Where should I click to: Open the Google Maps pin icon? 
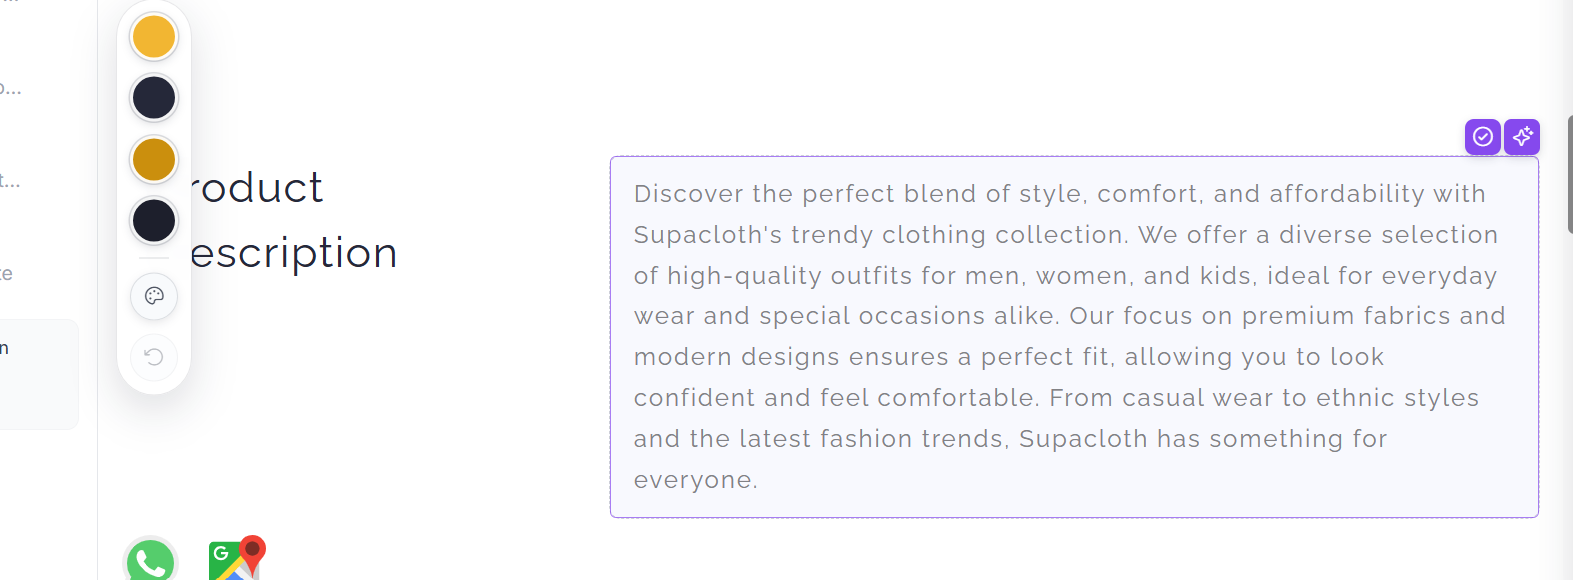click(237, 559)
